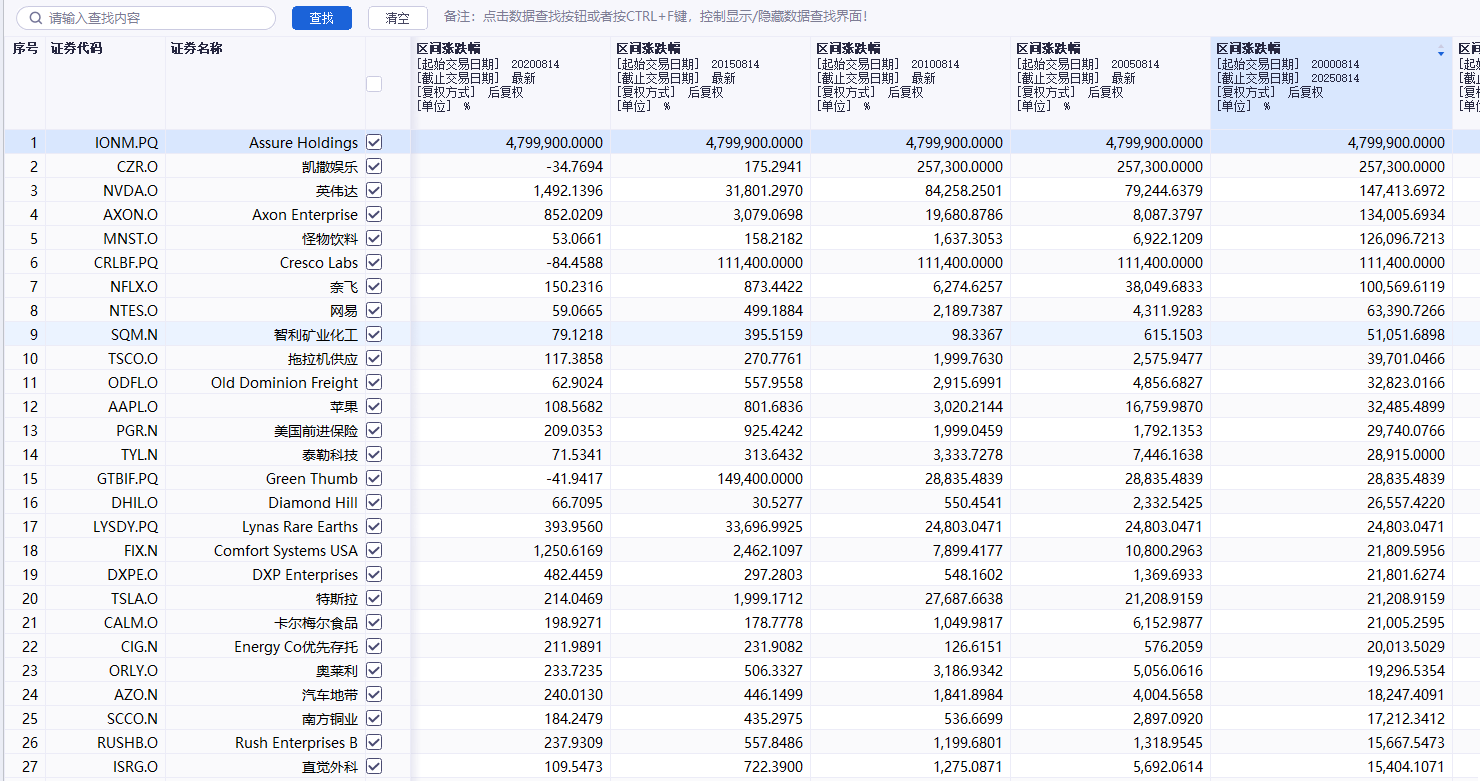Click the 证券名称 column header
Image resolution: width=1480 pixels, height=781 pixels.
point(197,48)
